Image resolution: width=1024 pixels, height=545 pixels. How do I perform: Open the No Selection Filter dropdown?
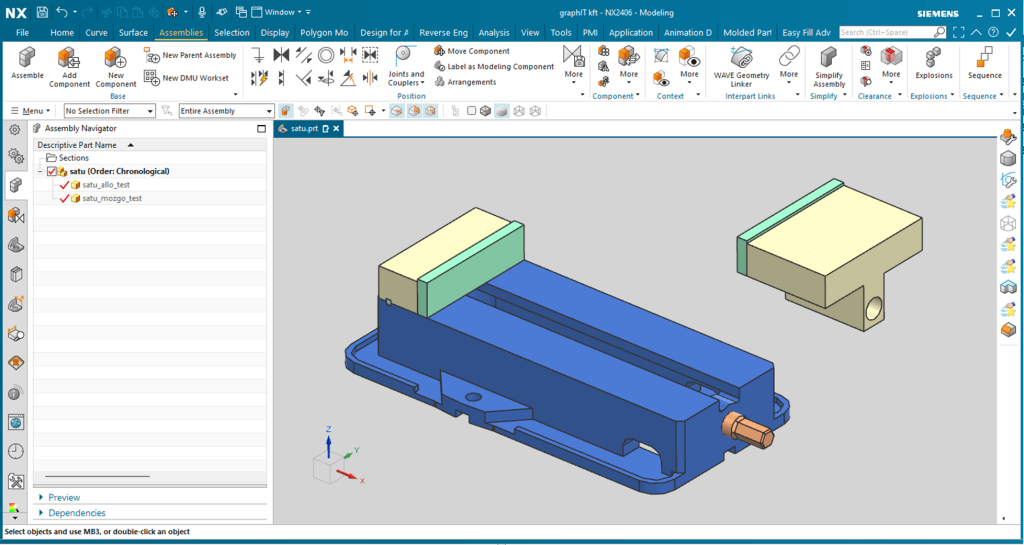pos(110,111)
